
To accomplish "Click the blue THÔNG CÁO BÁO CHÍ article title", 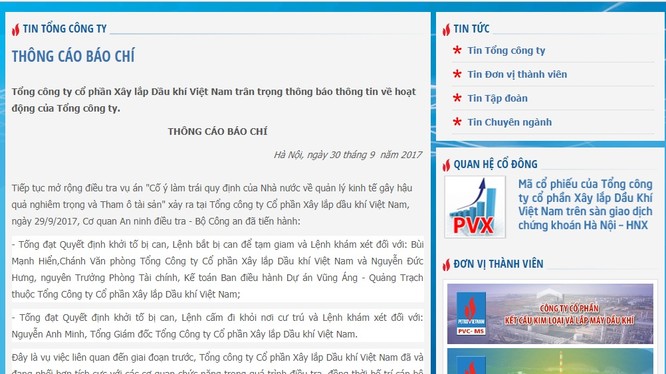I will coord(73,56).
